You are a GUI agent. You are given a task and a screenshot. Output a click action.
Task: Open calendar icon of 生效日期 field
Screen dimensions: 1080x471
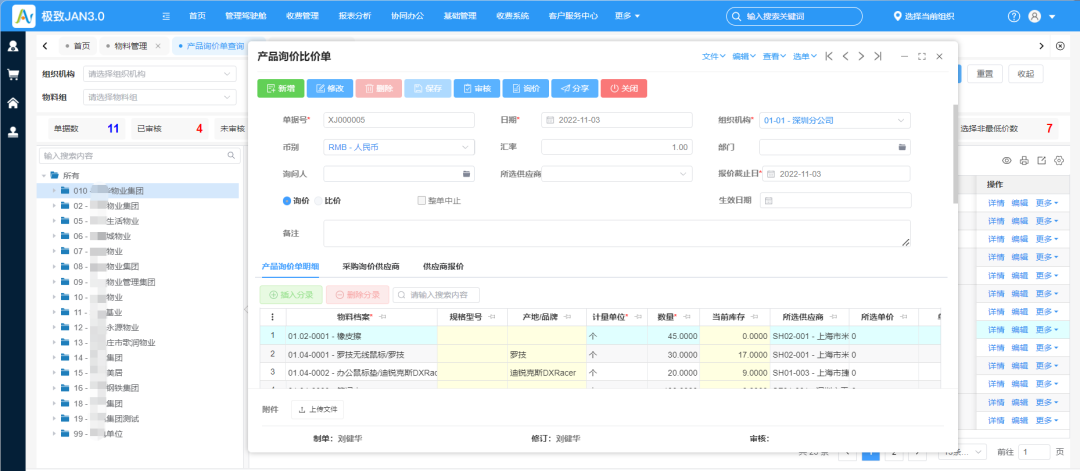point(769,200)
